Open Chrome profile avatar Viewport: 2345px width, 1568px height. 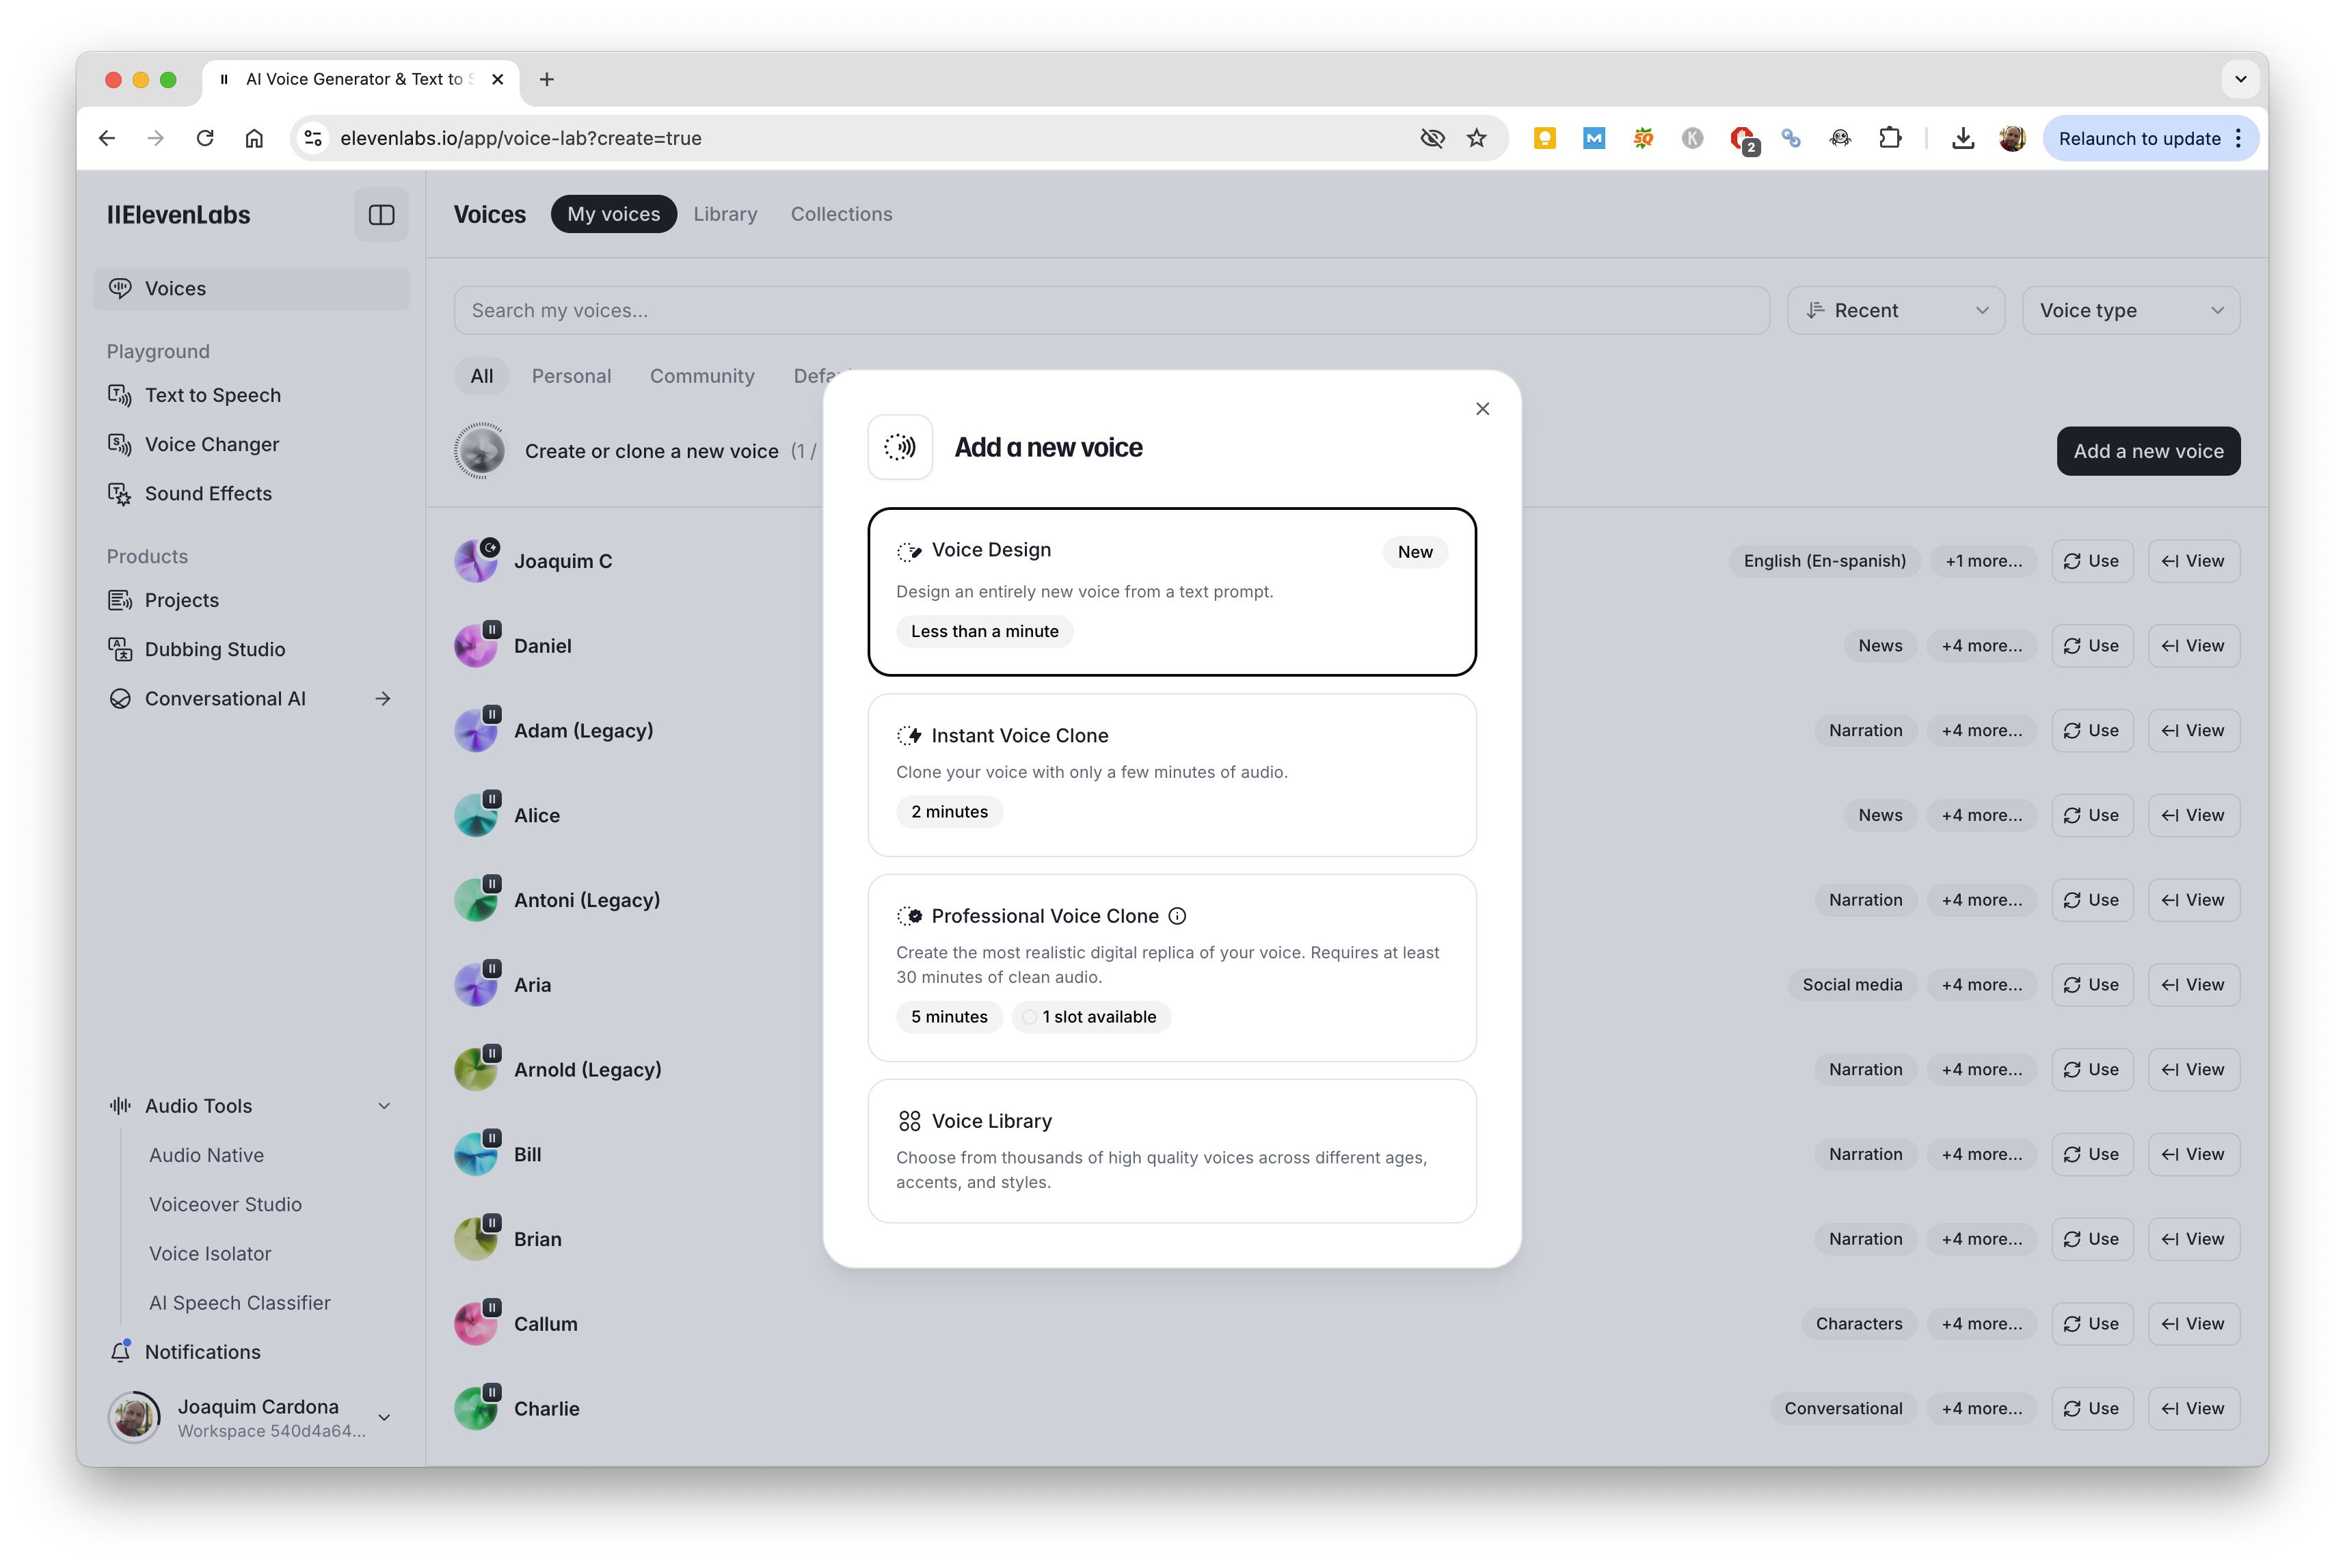tap(2012, 138)
